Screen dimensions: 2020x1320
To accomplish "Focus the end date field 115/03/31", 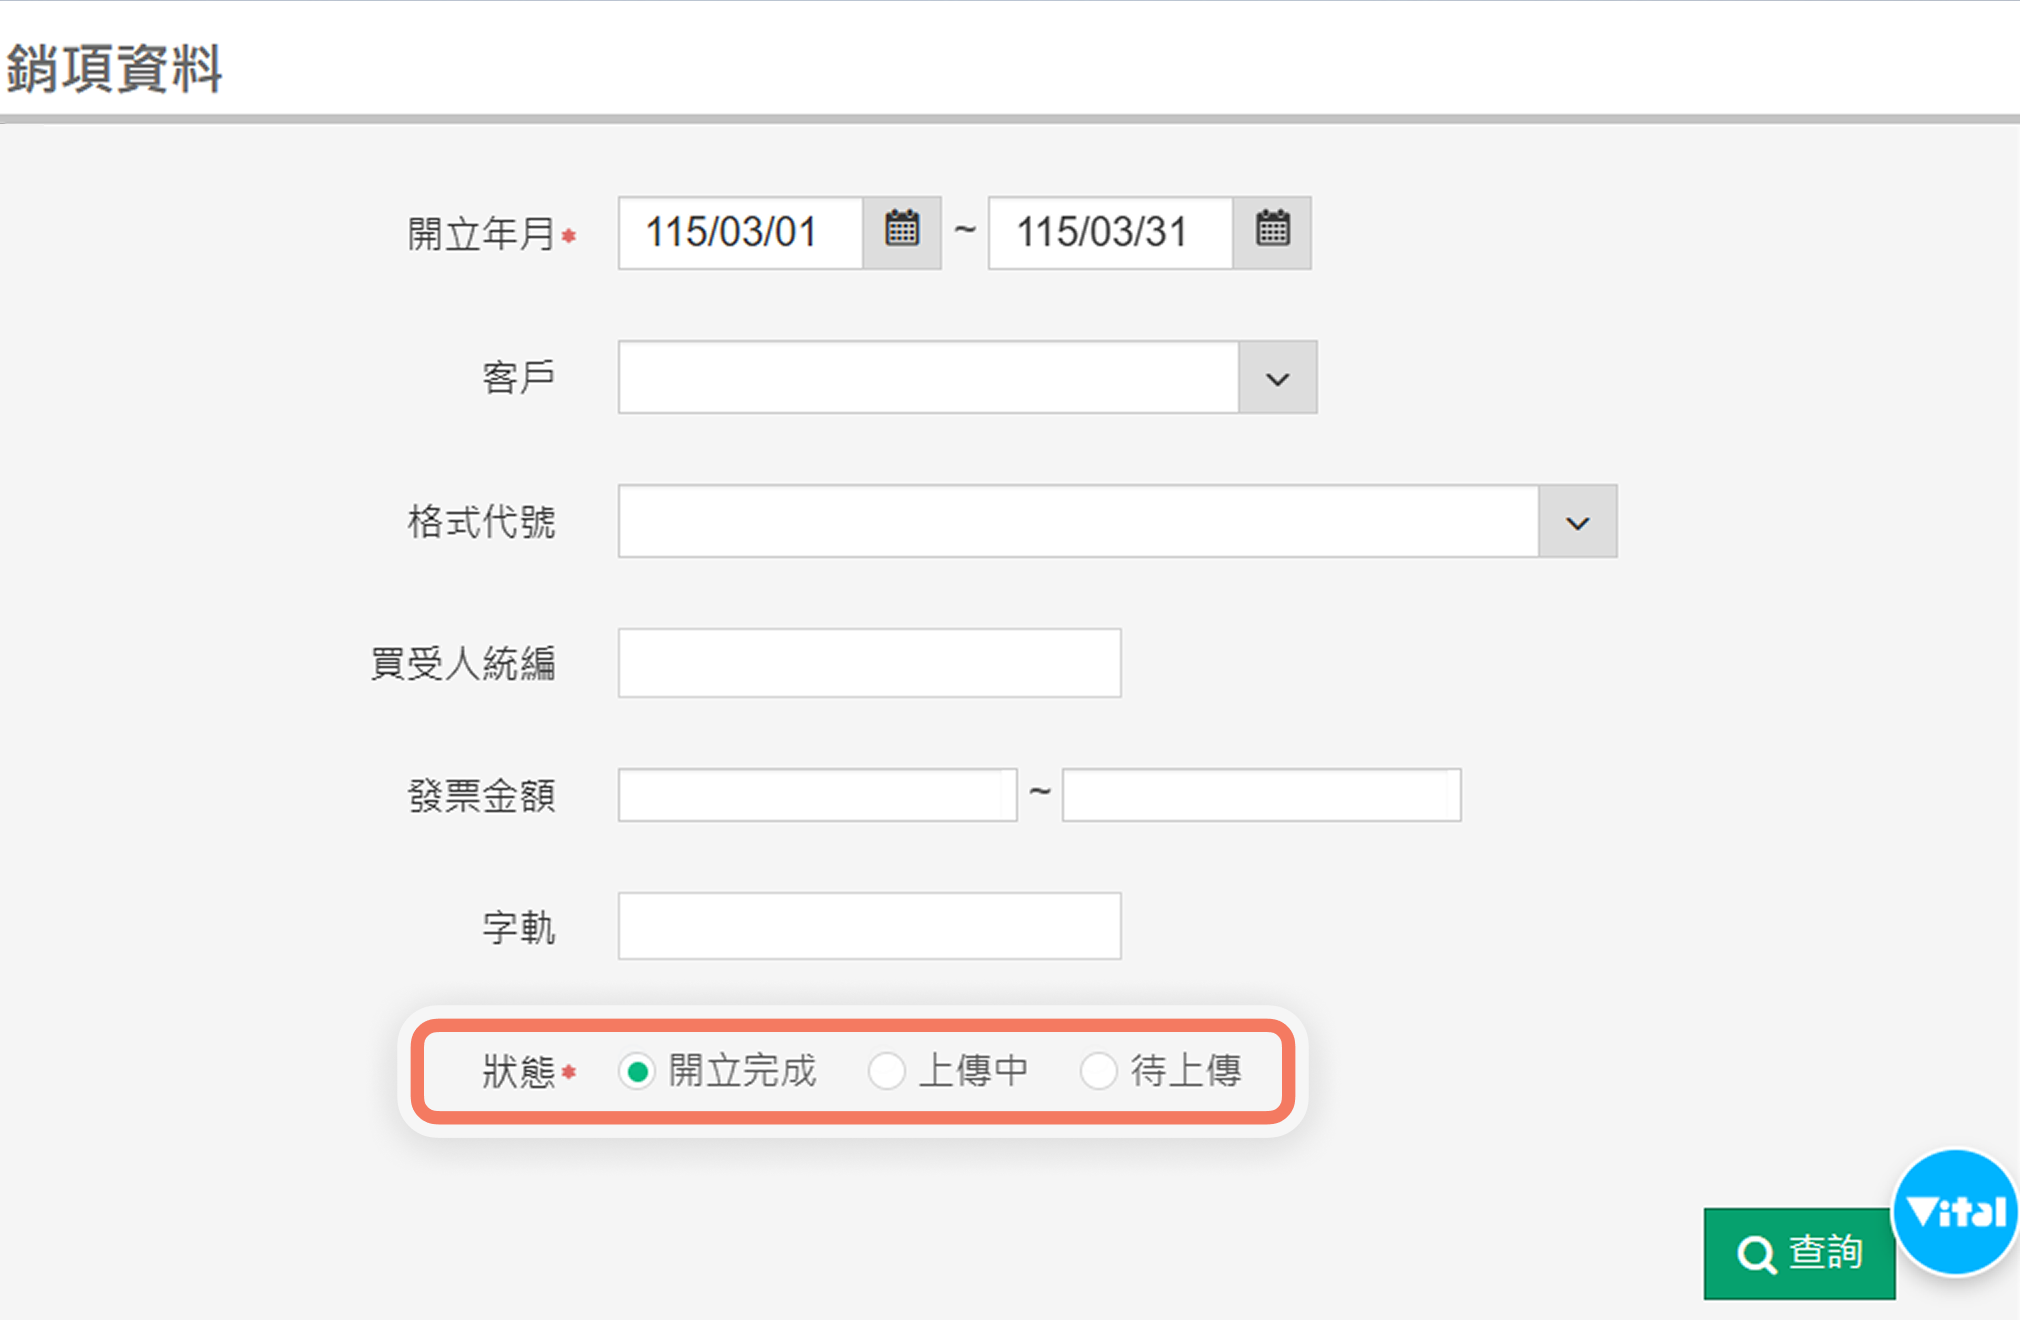I will [1110, 232].
